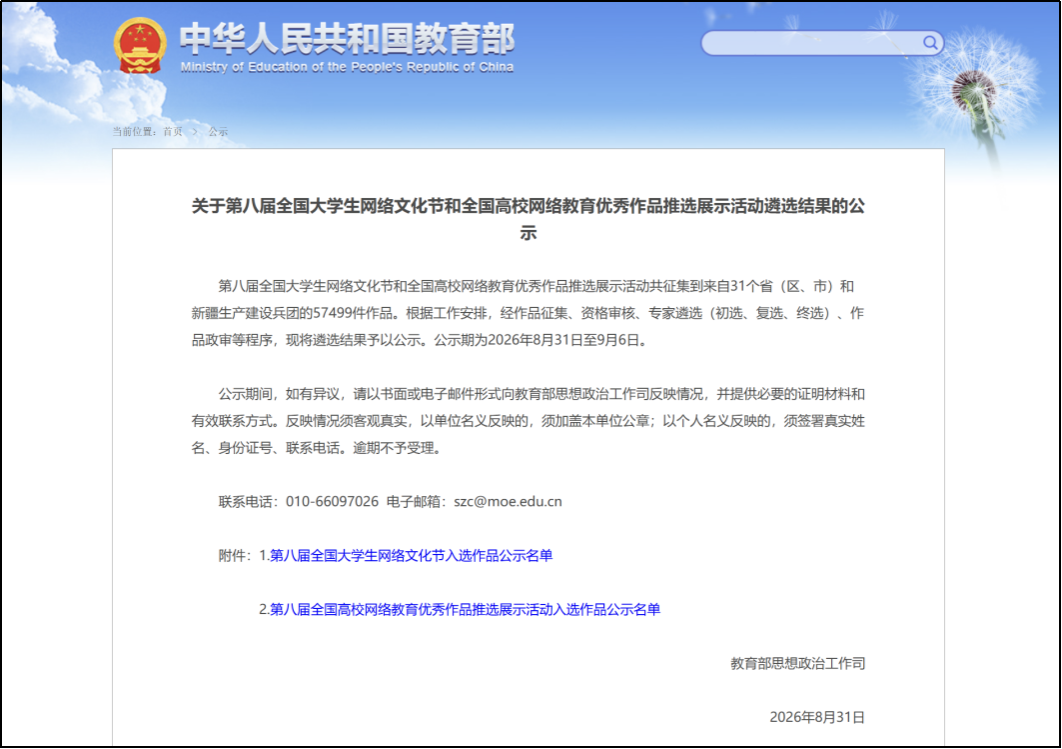Click the 中华人民共和国教育部 site title

coord(347,39)
